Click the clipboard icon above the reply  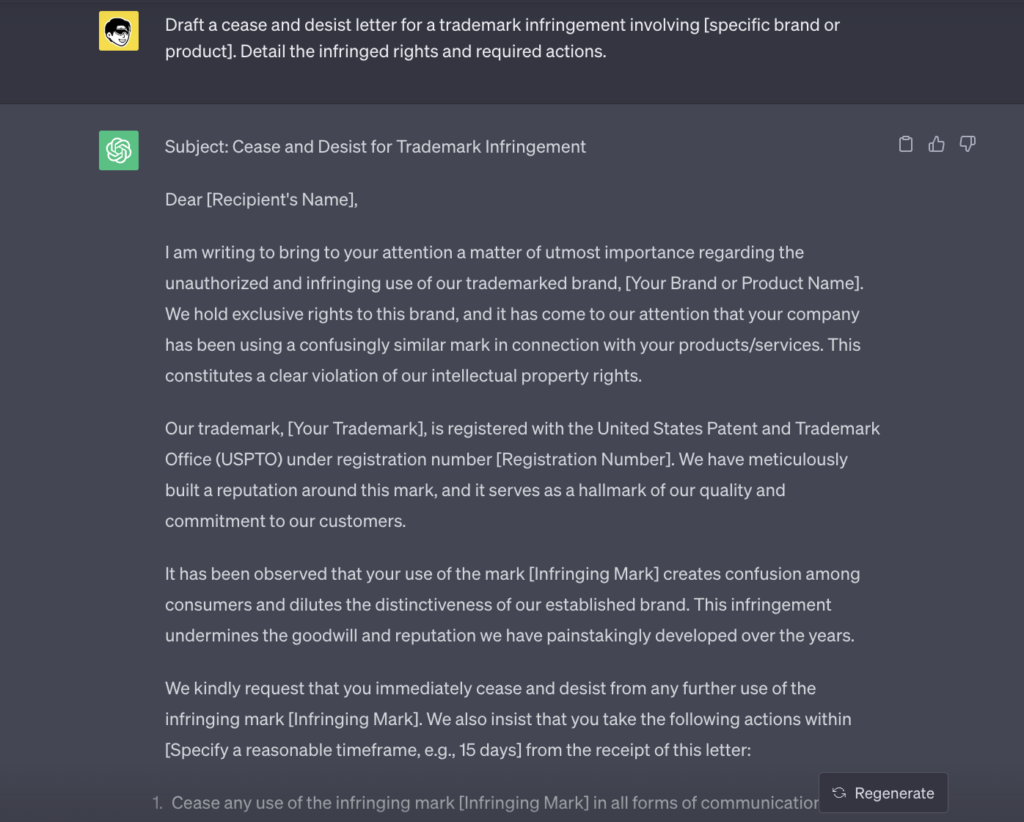point(905,144)
